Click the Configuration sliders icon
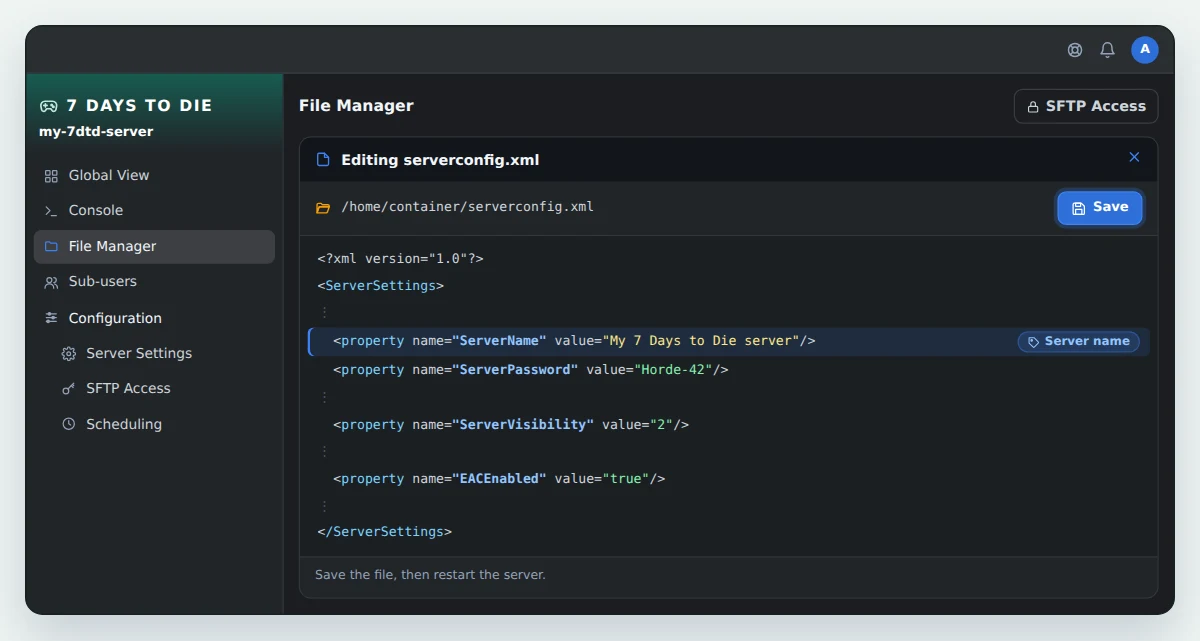This screenshot has height=641, width=1200. coord(51,318)
